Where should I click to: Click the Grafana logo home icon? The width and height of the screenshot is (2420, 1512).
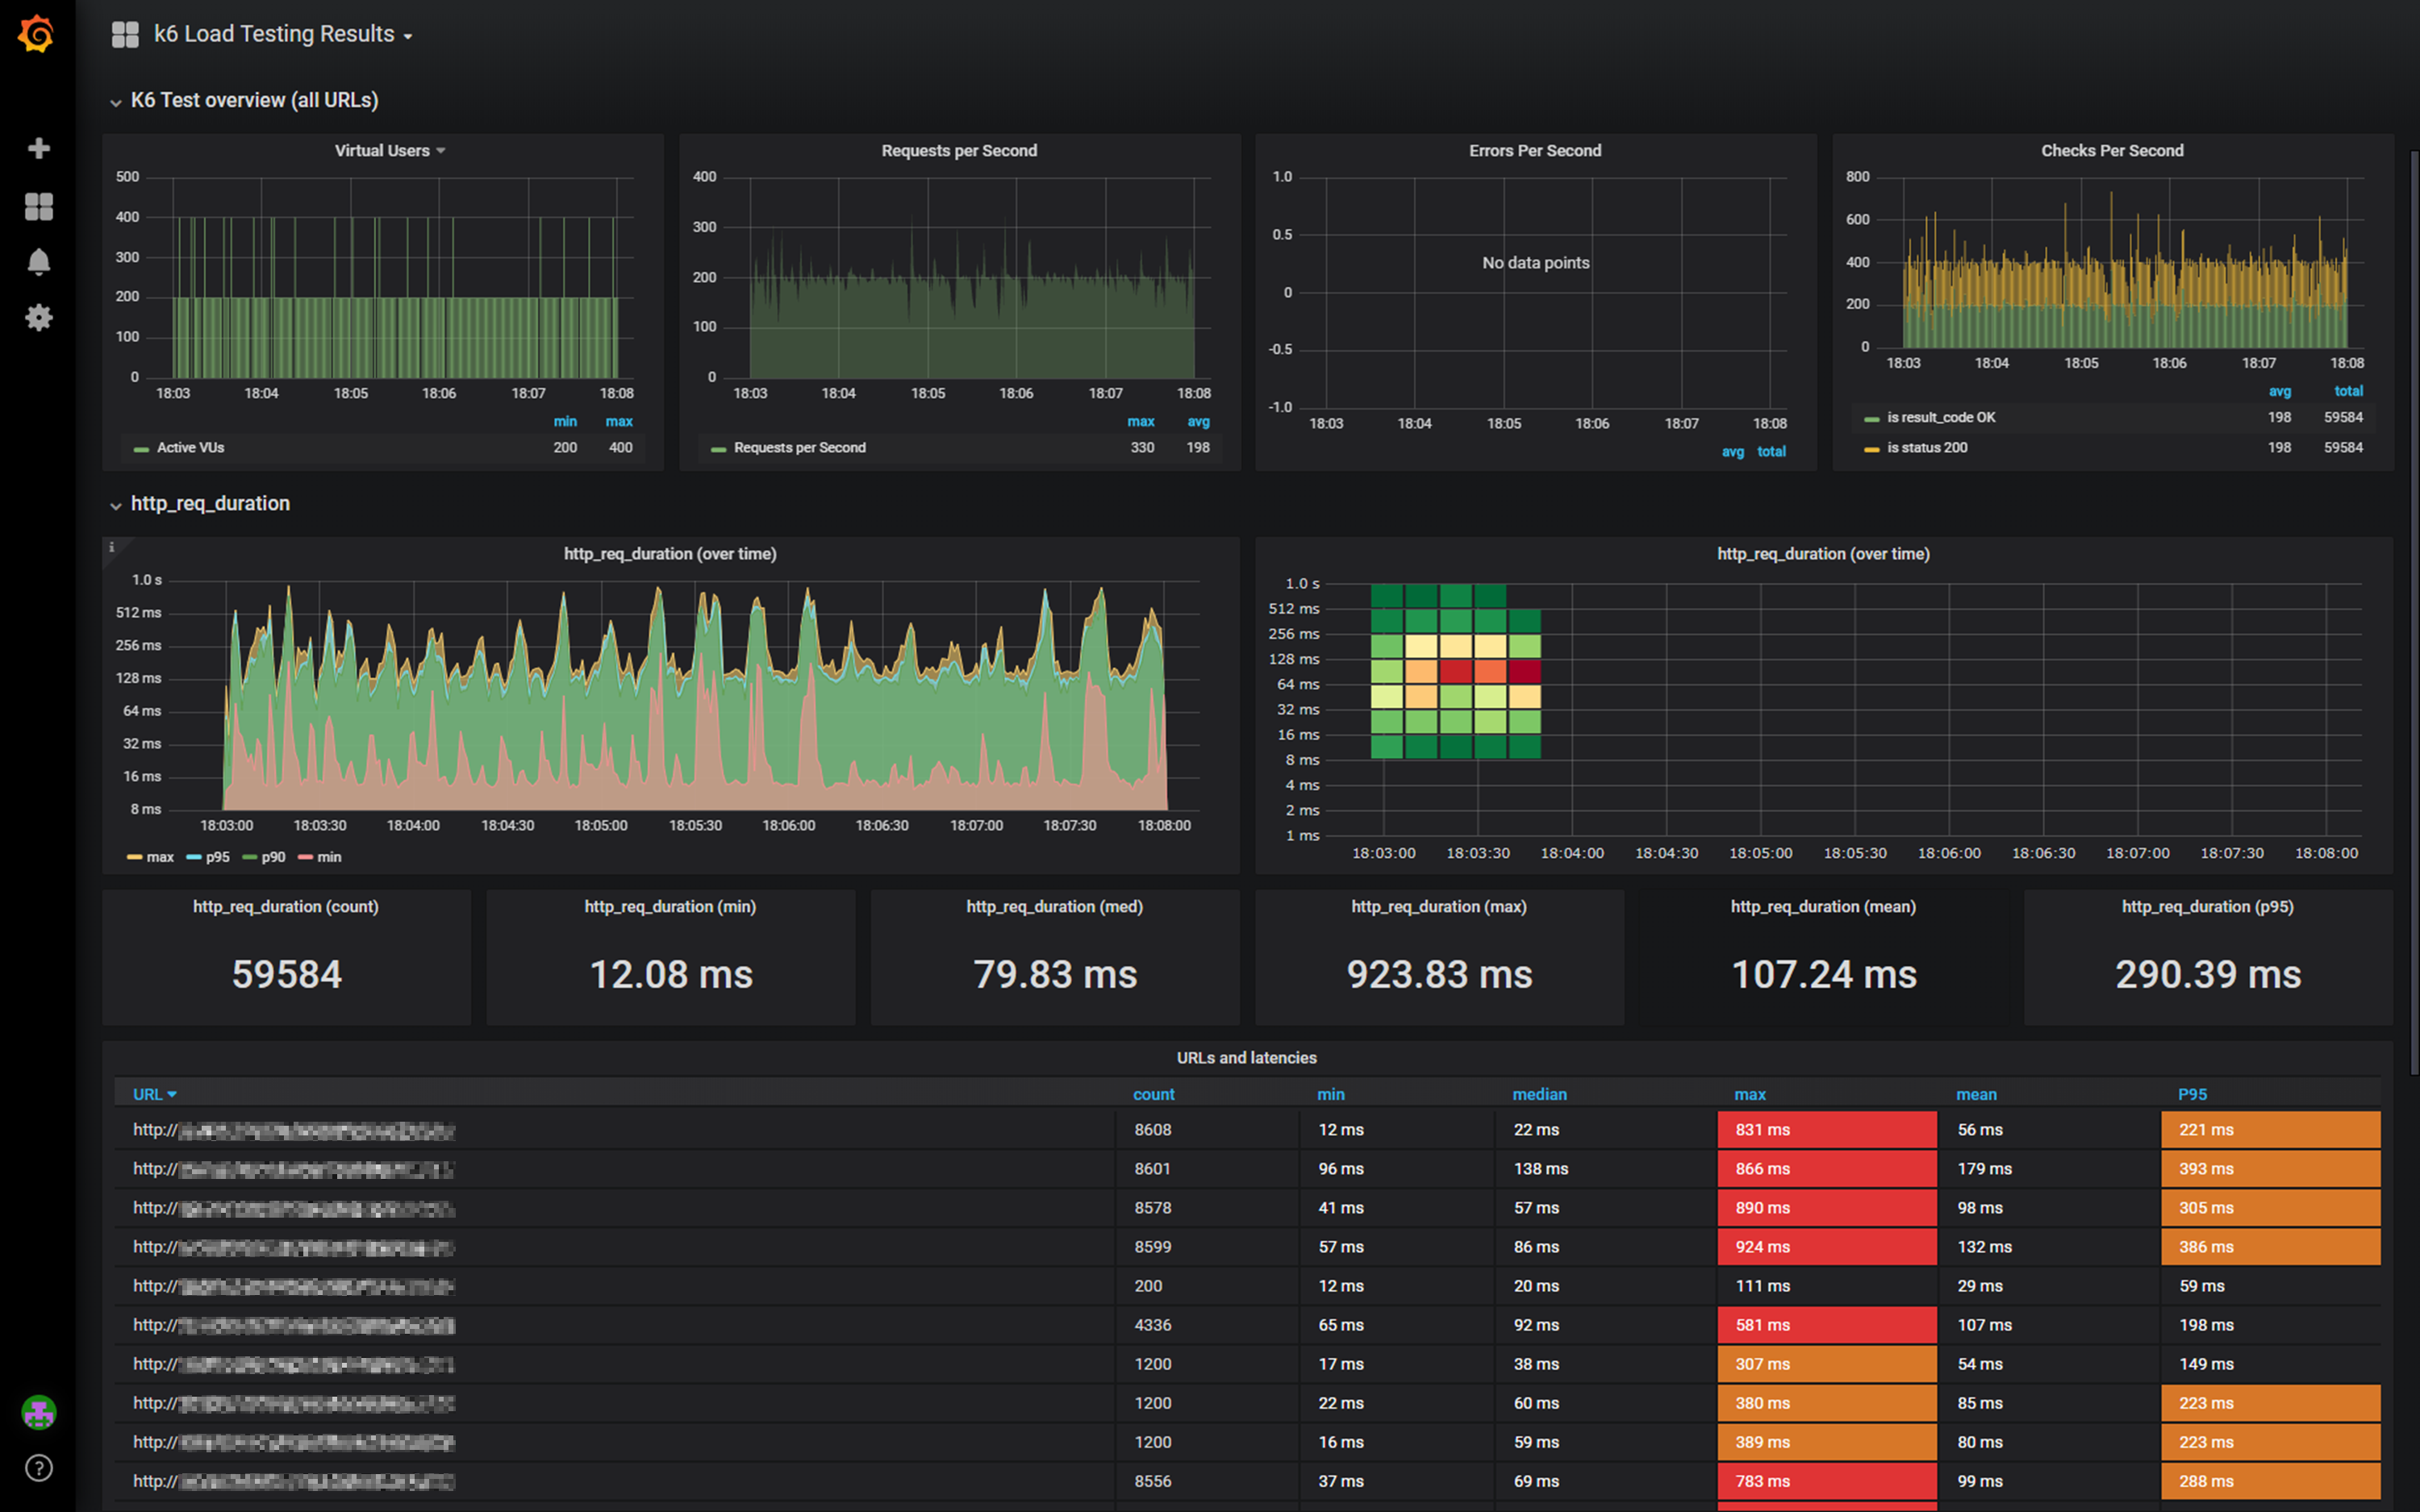point(37,35)
